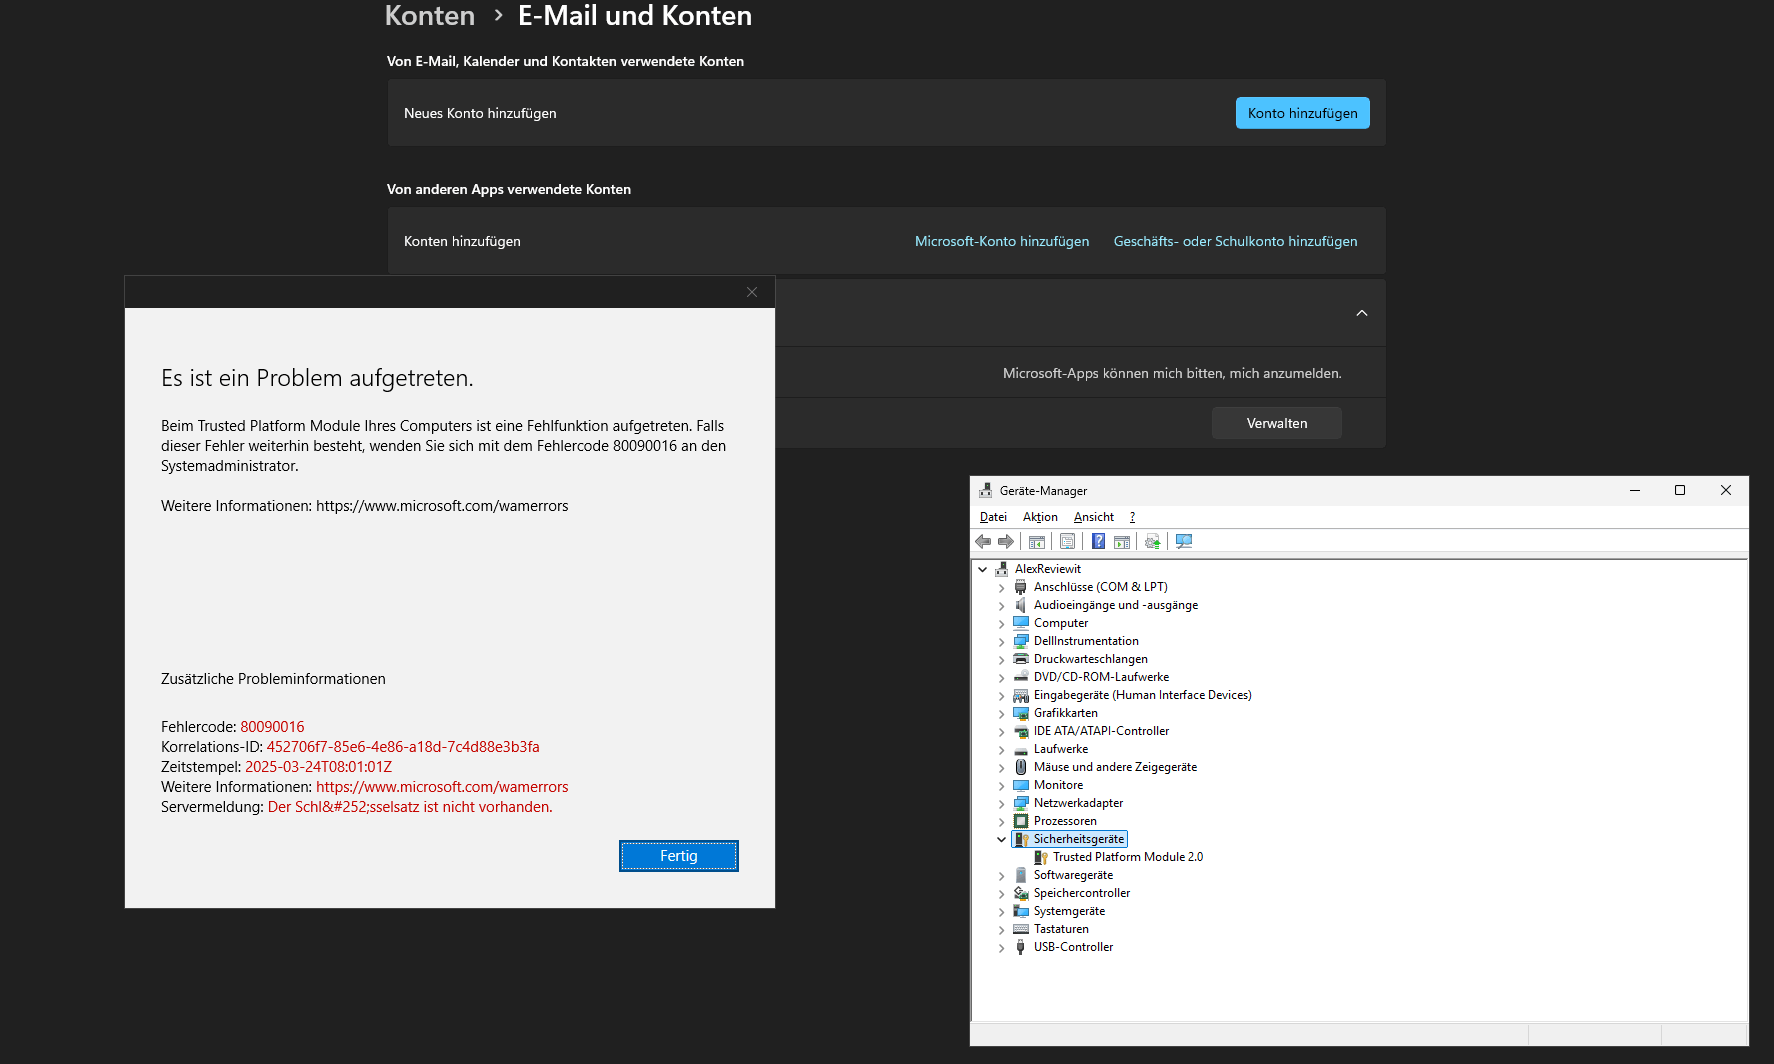
Task: Click the DVD/CD-ROM-Laufwerke drive icon
Action: click(x=1021, y=677)
